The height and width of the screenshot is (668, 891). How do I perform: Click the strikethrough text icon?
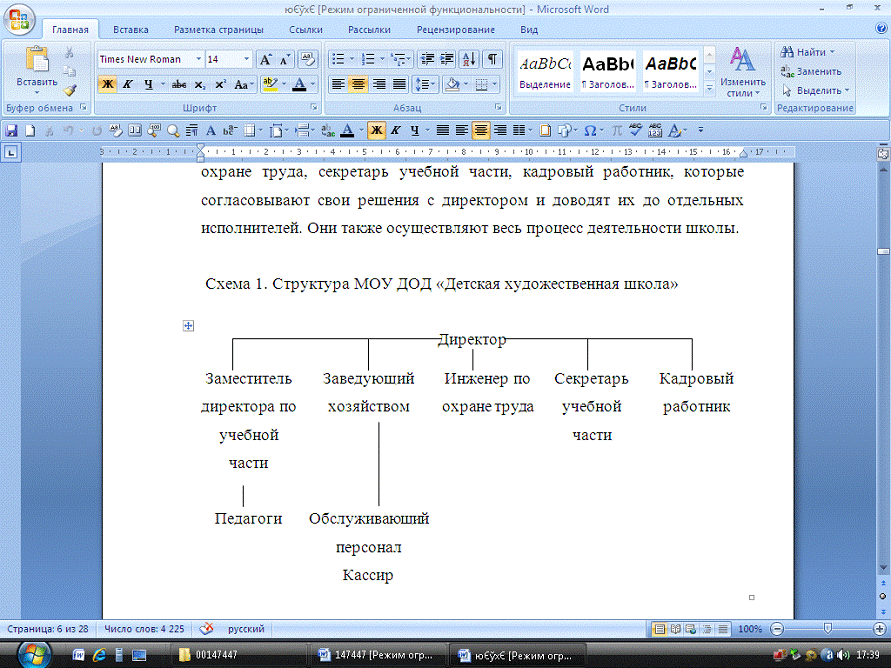coord(179,85)
